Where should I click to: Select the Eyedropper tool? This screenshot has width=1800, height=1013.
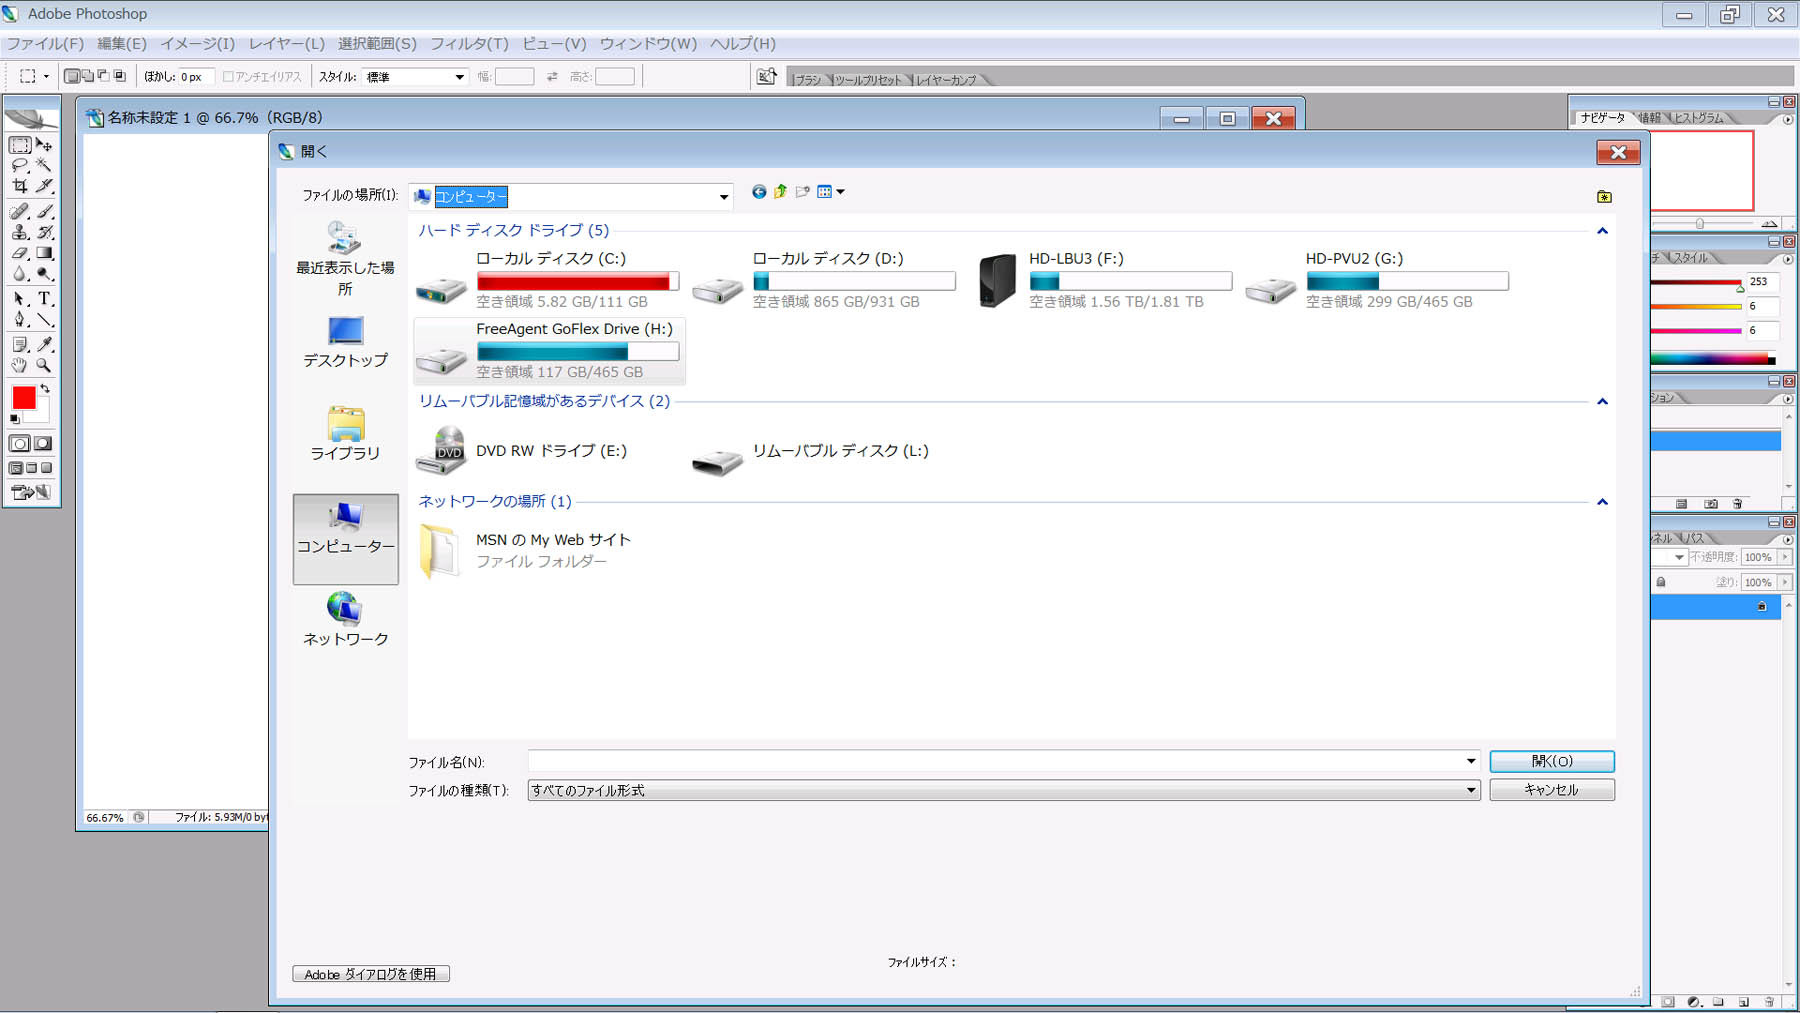44,345
